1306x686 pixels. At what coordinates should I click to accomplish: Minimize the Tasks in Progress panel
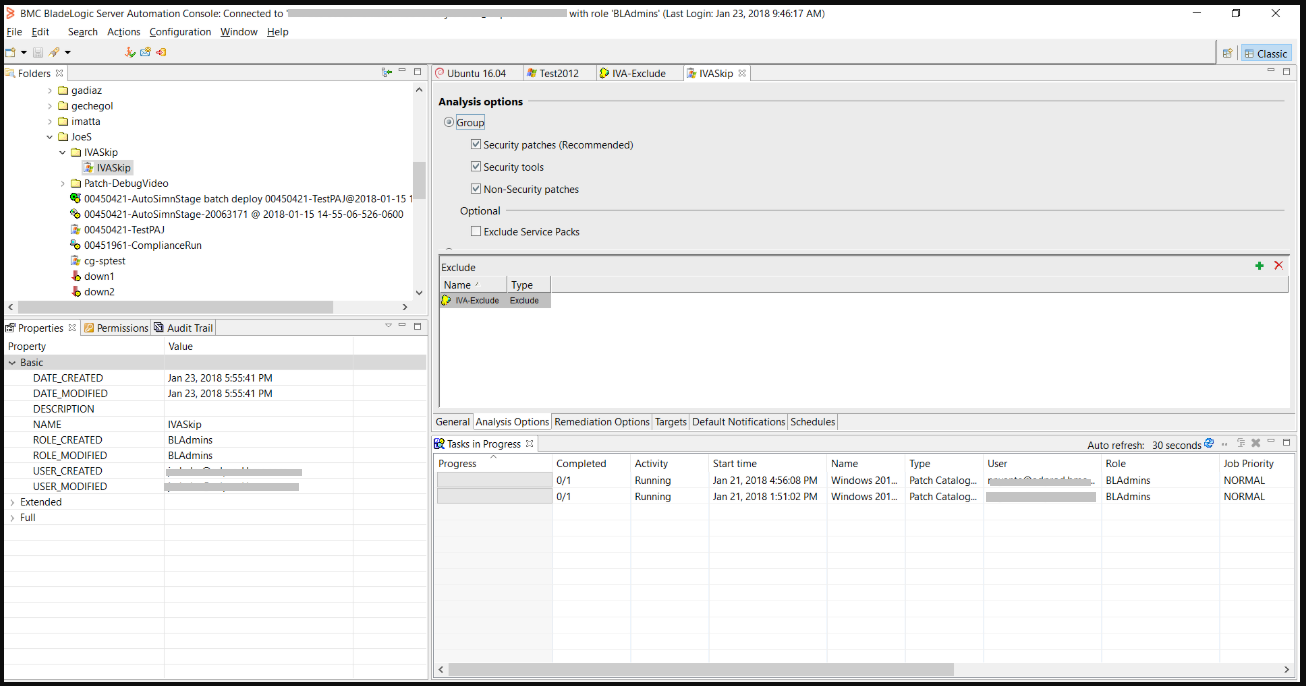(x=1272, y=442)
